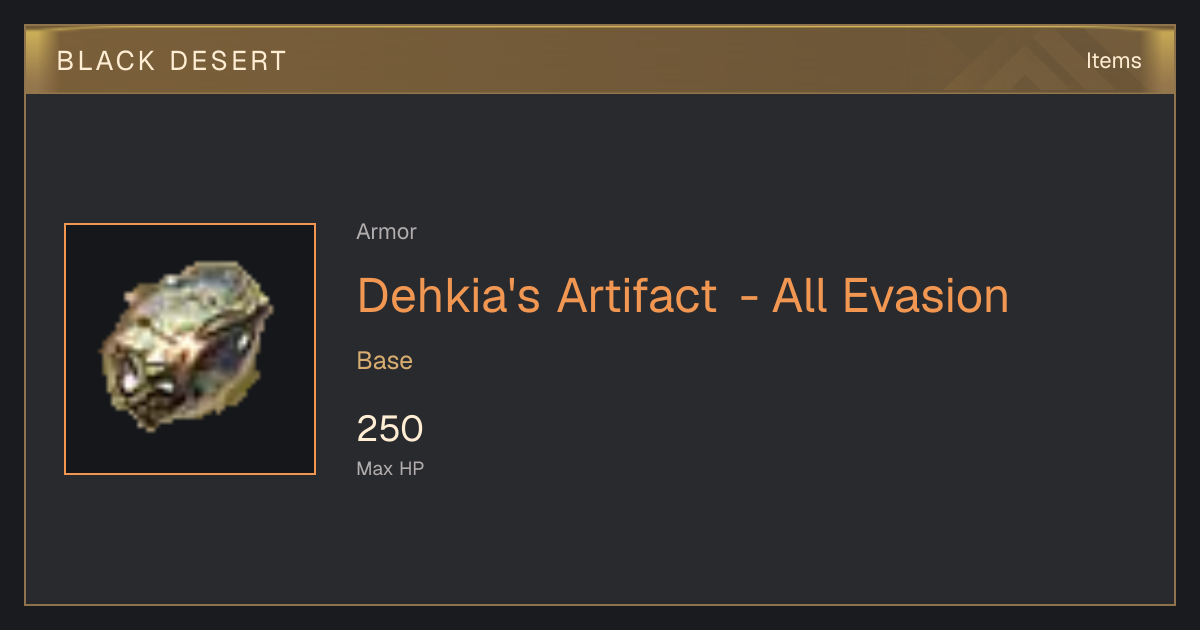This screenshot has height=630, width=1200.
Task: Click the gold header banner bar
Action: [x=600, y=60]
